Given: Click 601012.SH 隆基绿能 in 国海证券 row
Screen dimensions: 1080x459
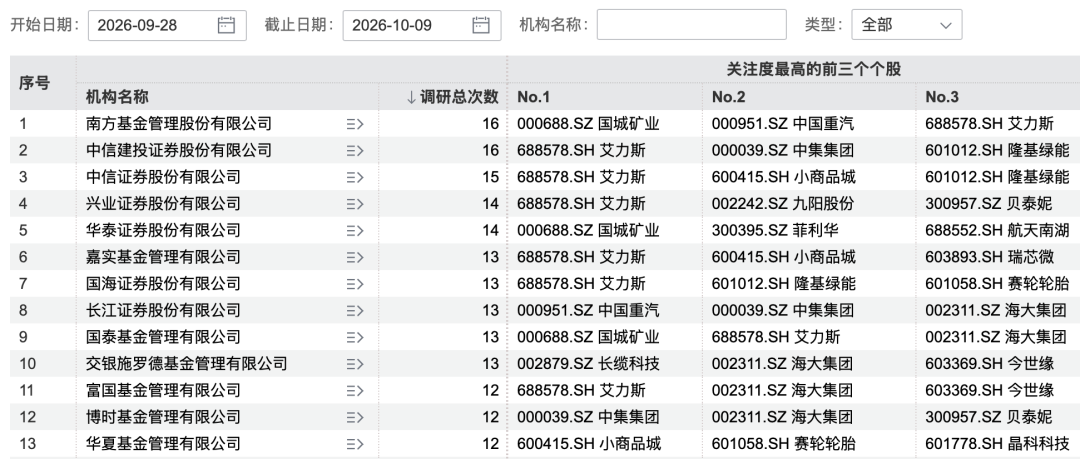Looking at the screenshot, I should click(784, 284).
